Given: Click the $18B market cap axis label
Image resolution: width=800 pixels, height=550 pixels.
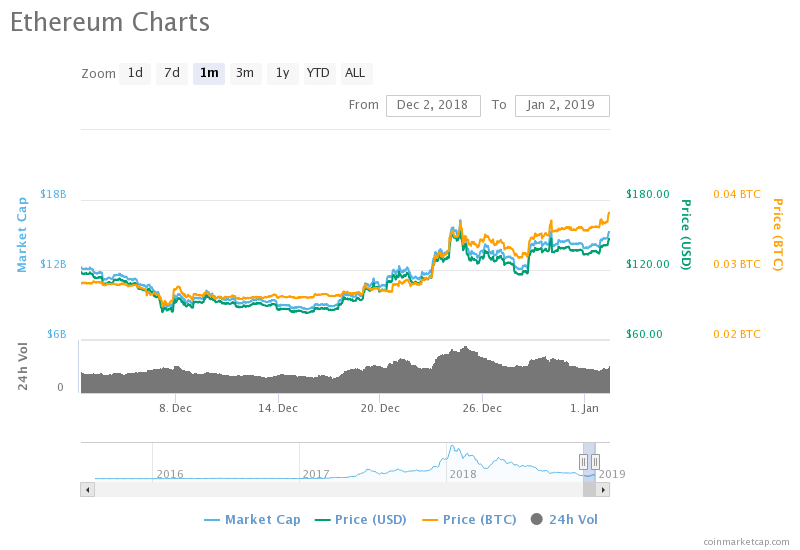Looking at the screenshot, I should (x=53, y=194).
